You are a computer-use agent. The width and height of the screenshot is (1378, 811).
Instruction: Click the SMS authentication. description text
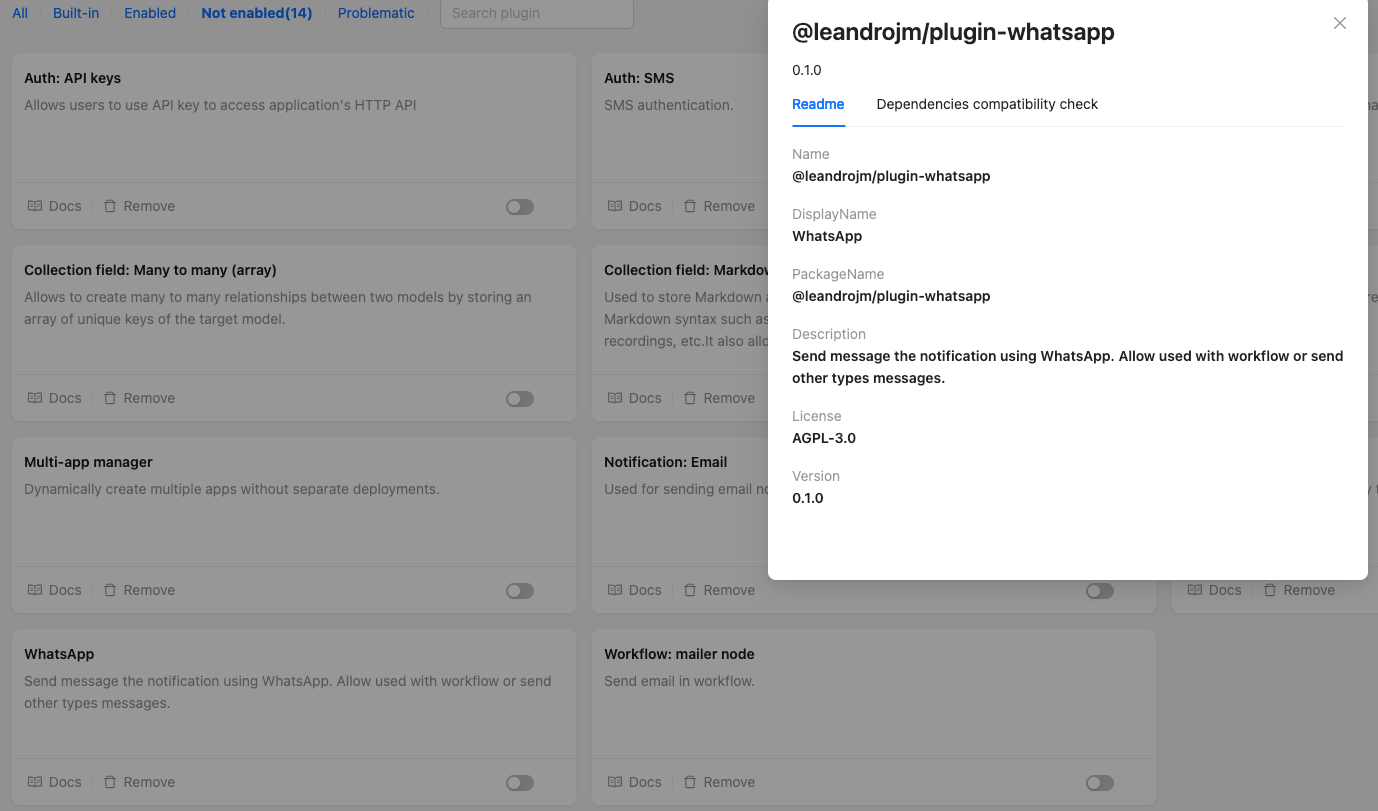[669, 104]
